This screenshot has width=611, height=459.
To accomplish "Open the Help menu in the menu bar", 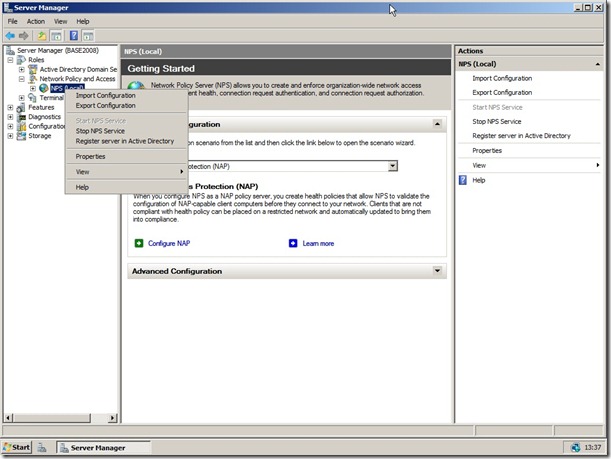I will [83, 21].
